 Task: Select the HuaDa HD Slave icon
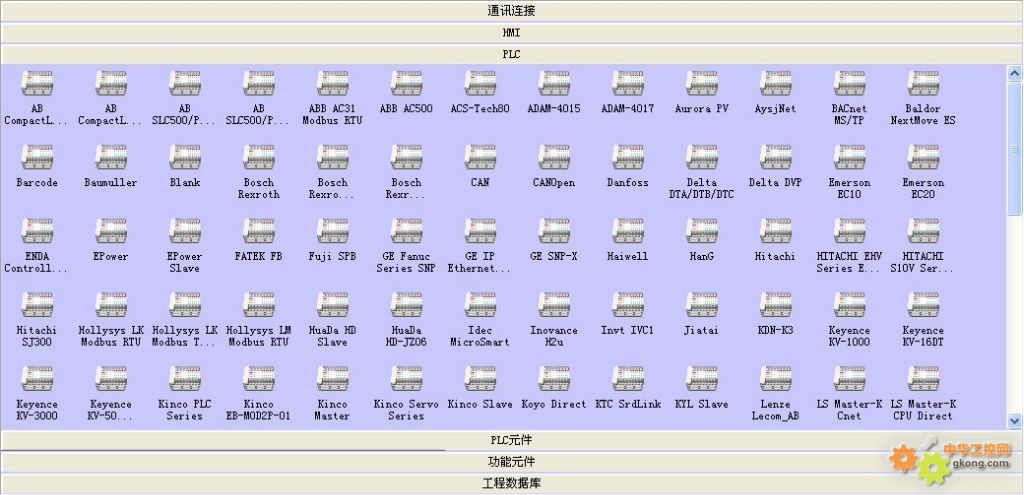tap(332, 305)
